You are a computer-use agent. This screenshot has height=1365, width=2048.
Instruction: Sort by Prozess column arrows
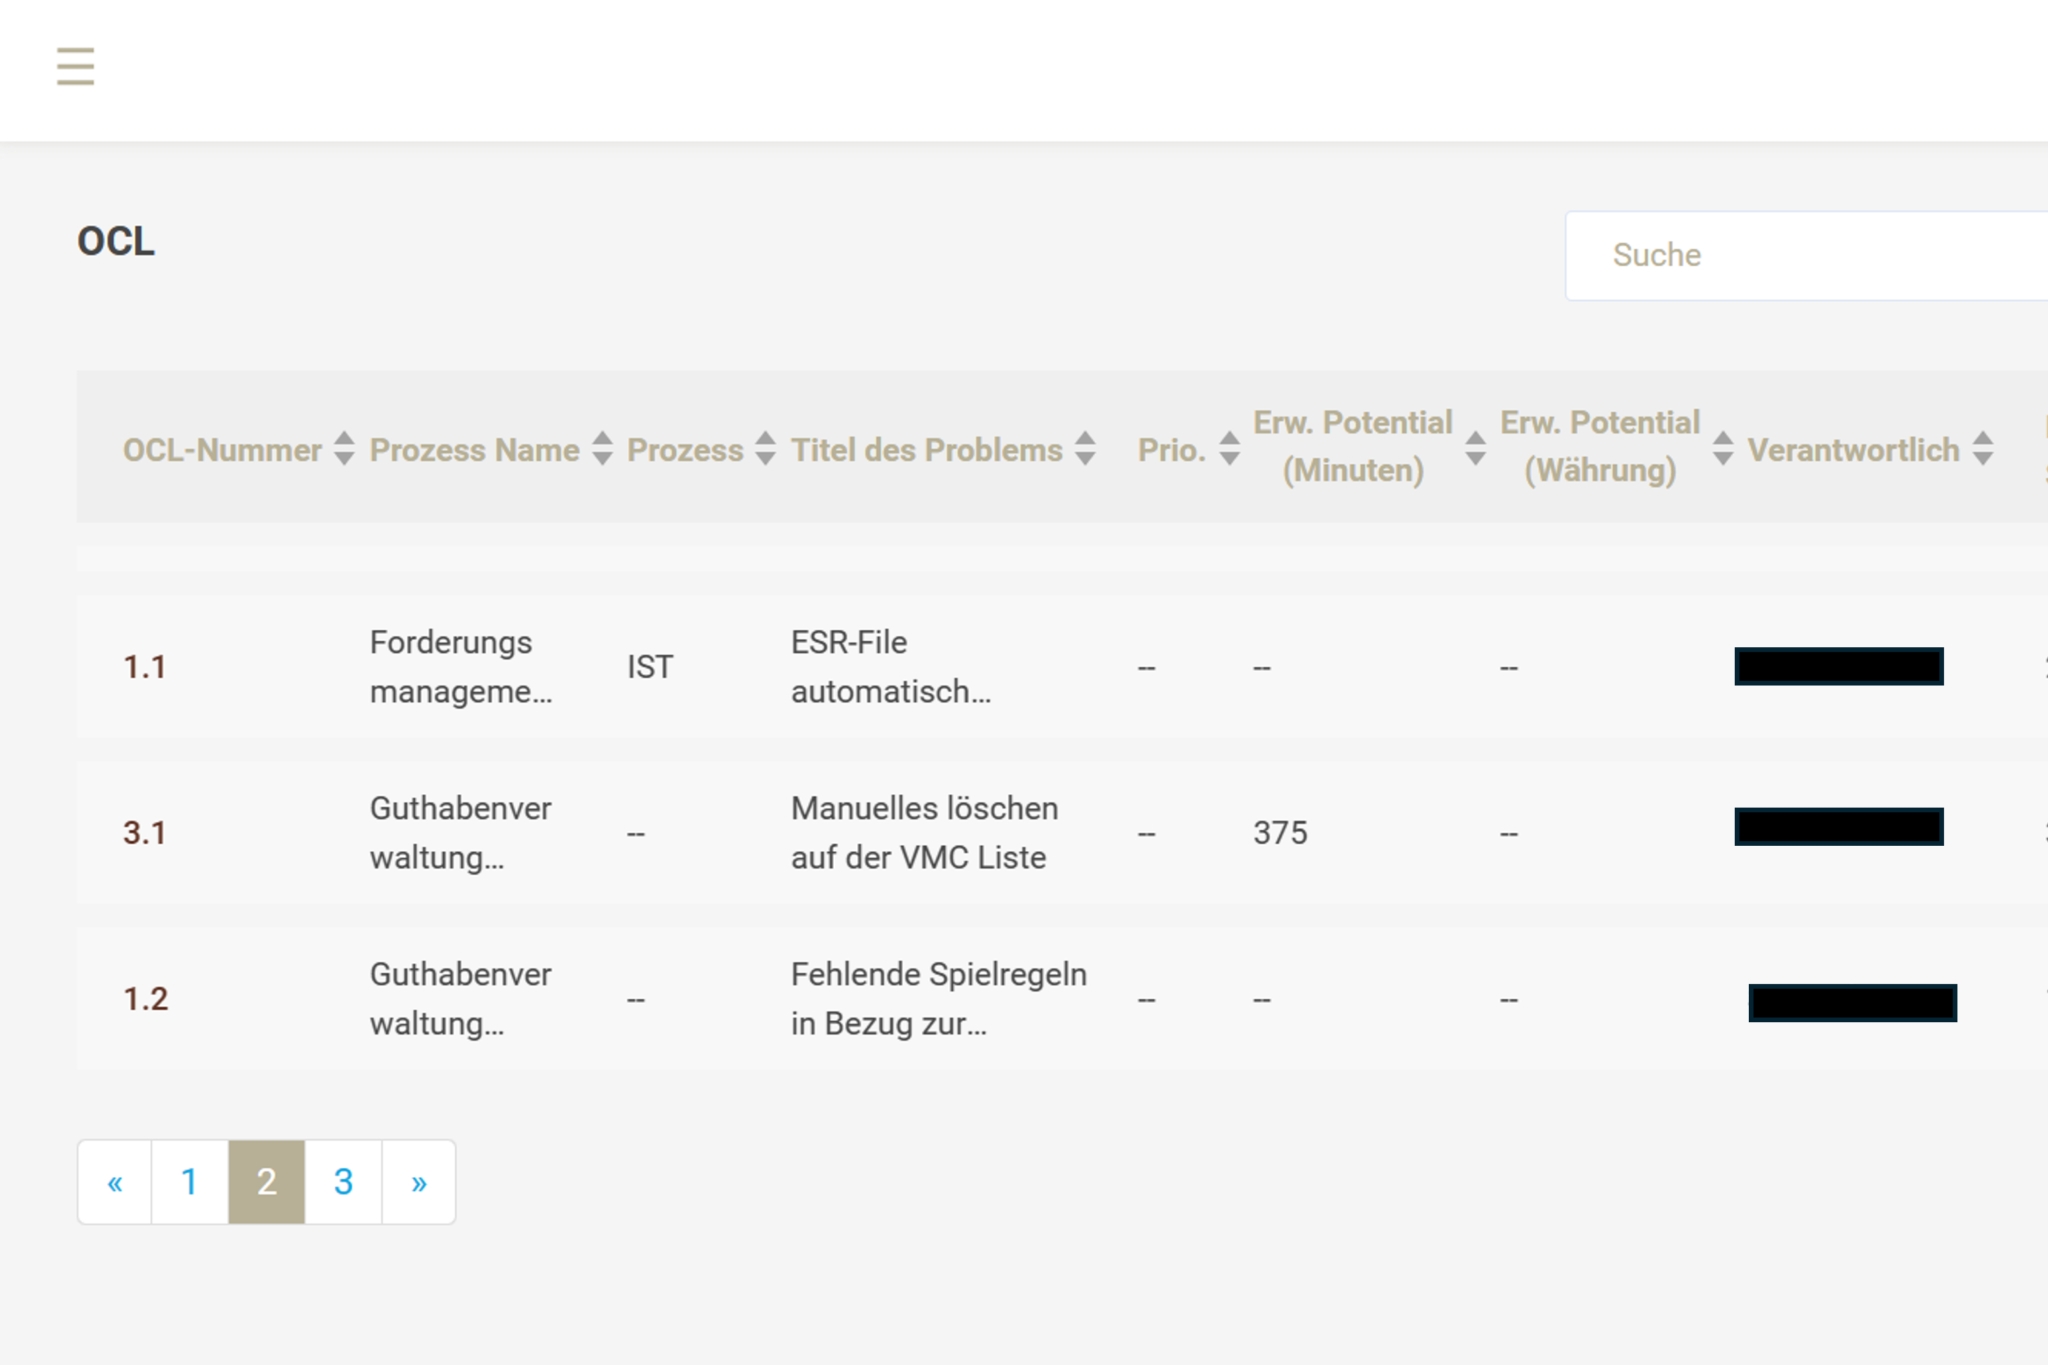(x=765, y=448)
